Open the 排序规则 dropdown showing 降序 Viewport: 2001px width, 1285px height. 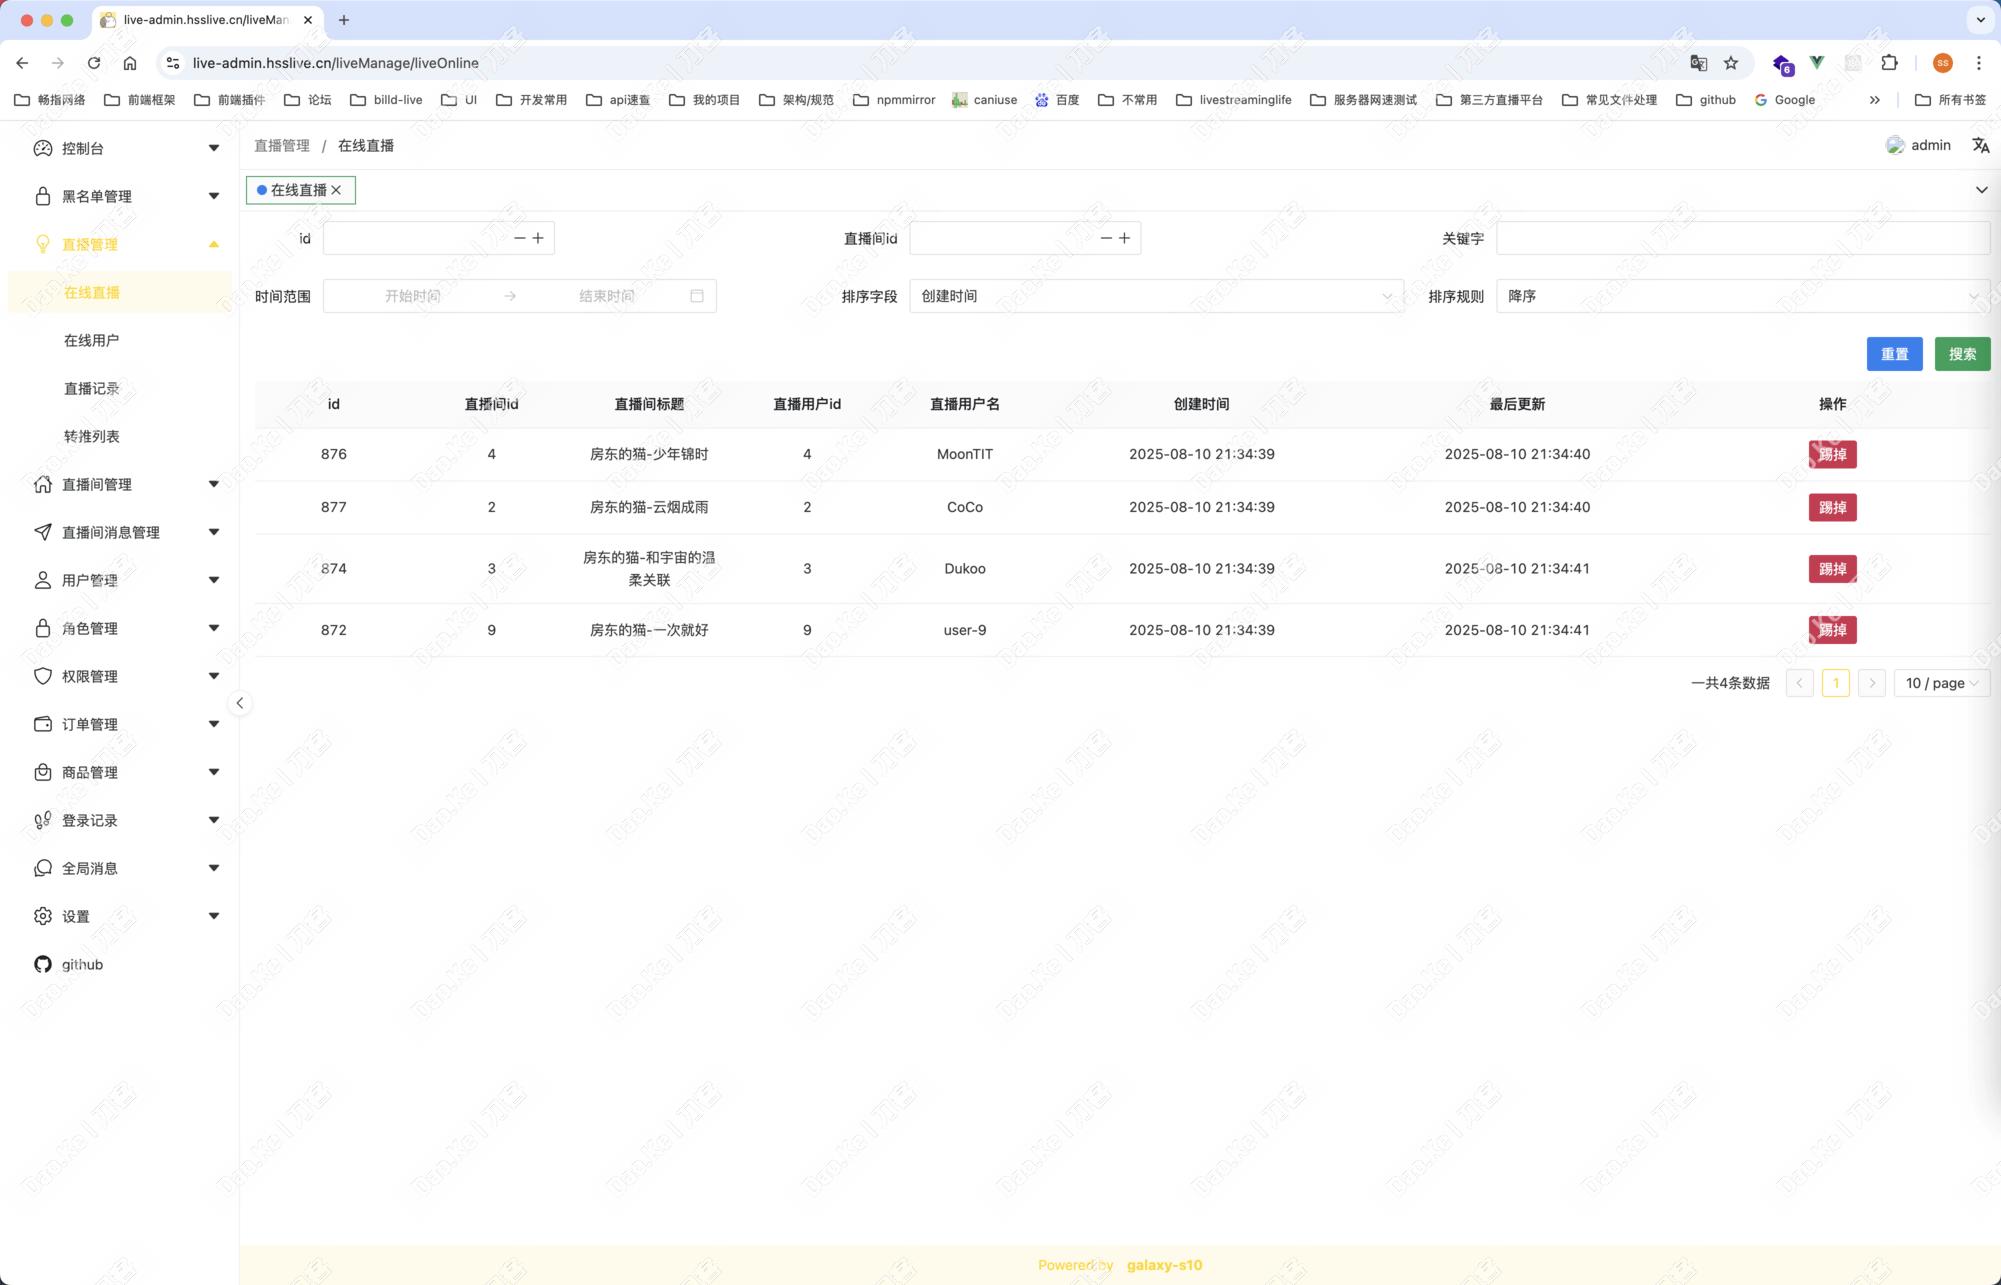(1741, 296)
